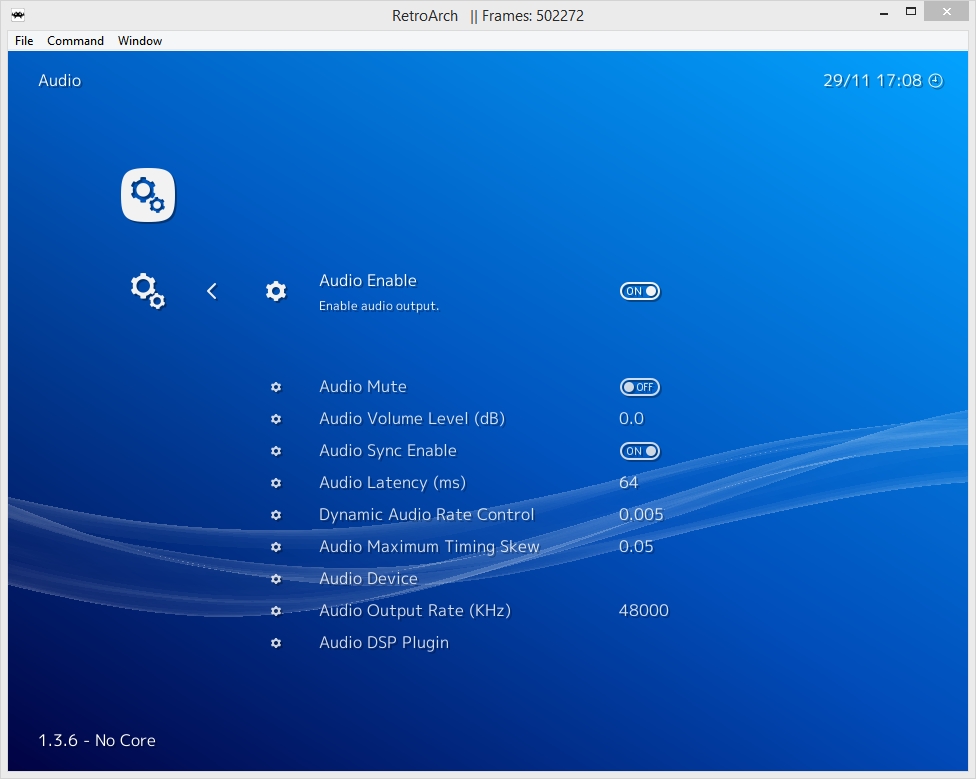Click the '1.3.6 - No Core' version text
Viewport: 976px width, 779px height.
97,740
